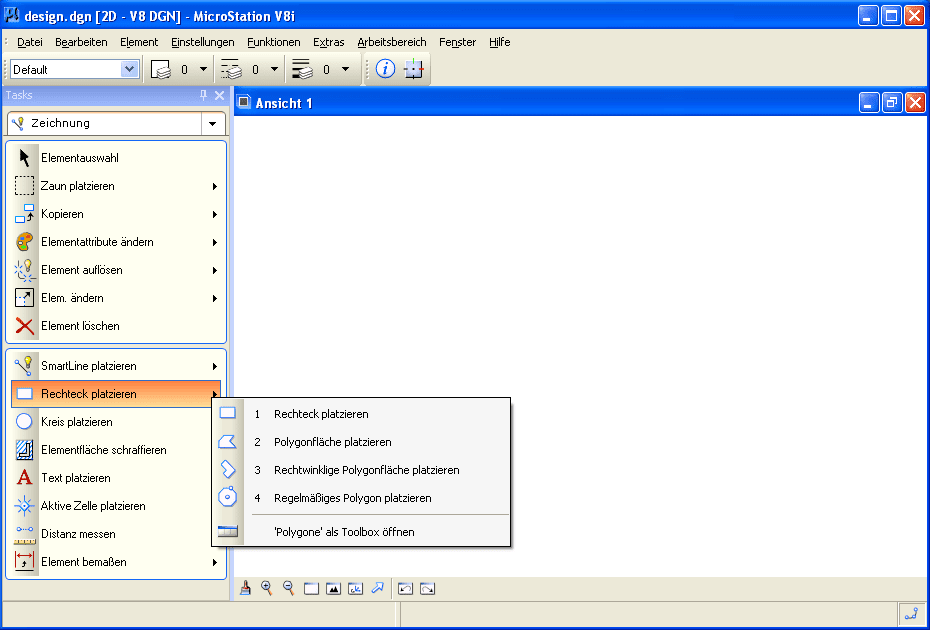Open the Einstellungen menu
This screenshot has width=930, height=630.
[202, 42]
